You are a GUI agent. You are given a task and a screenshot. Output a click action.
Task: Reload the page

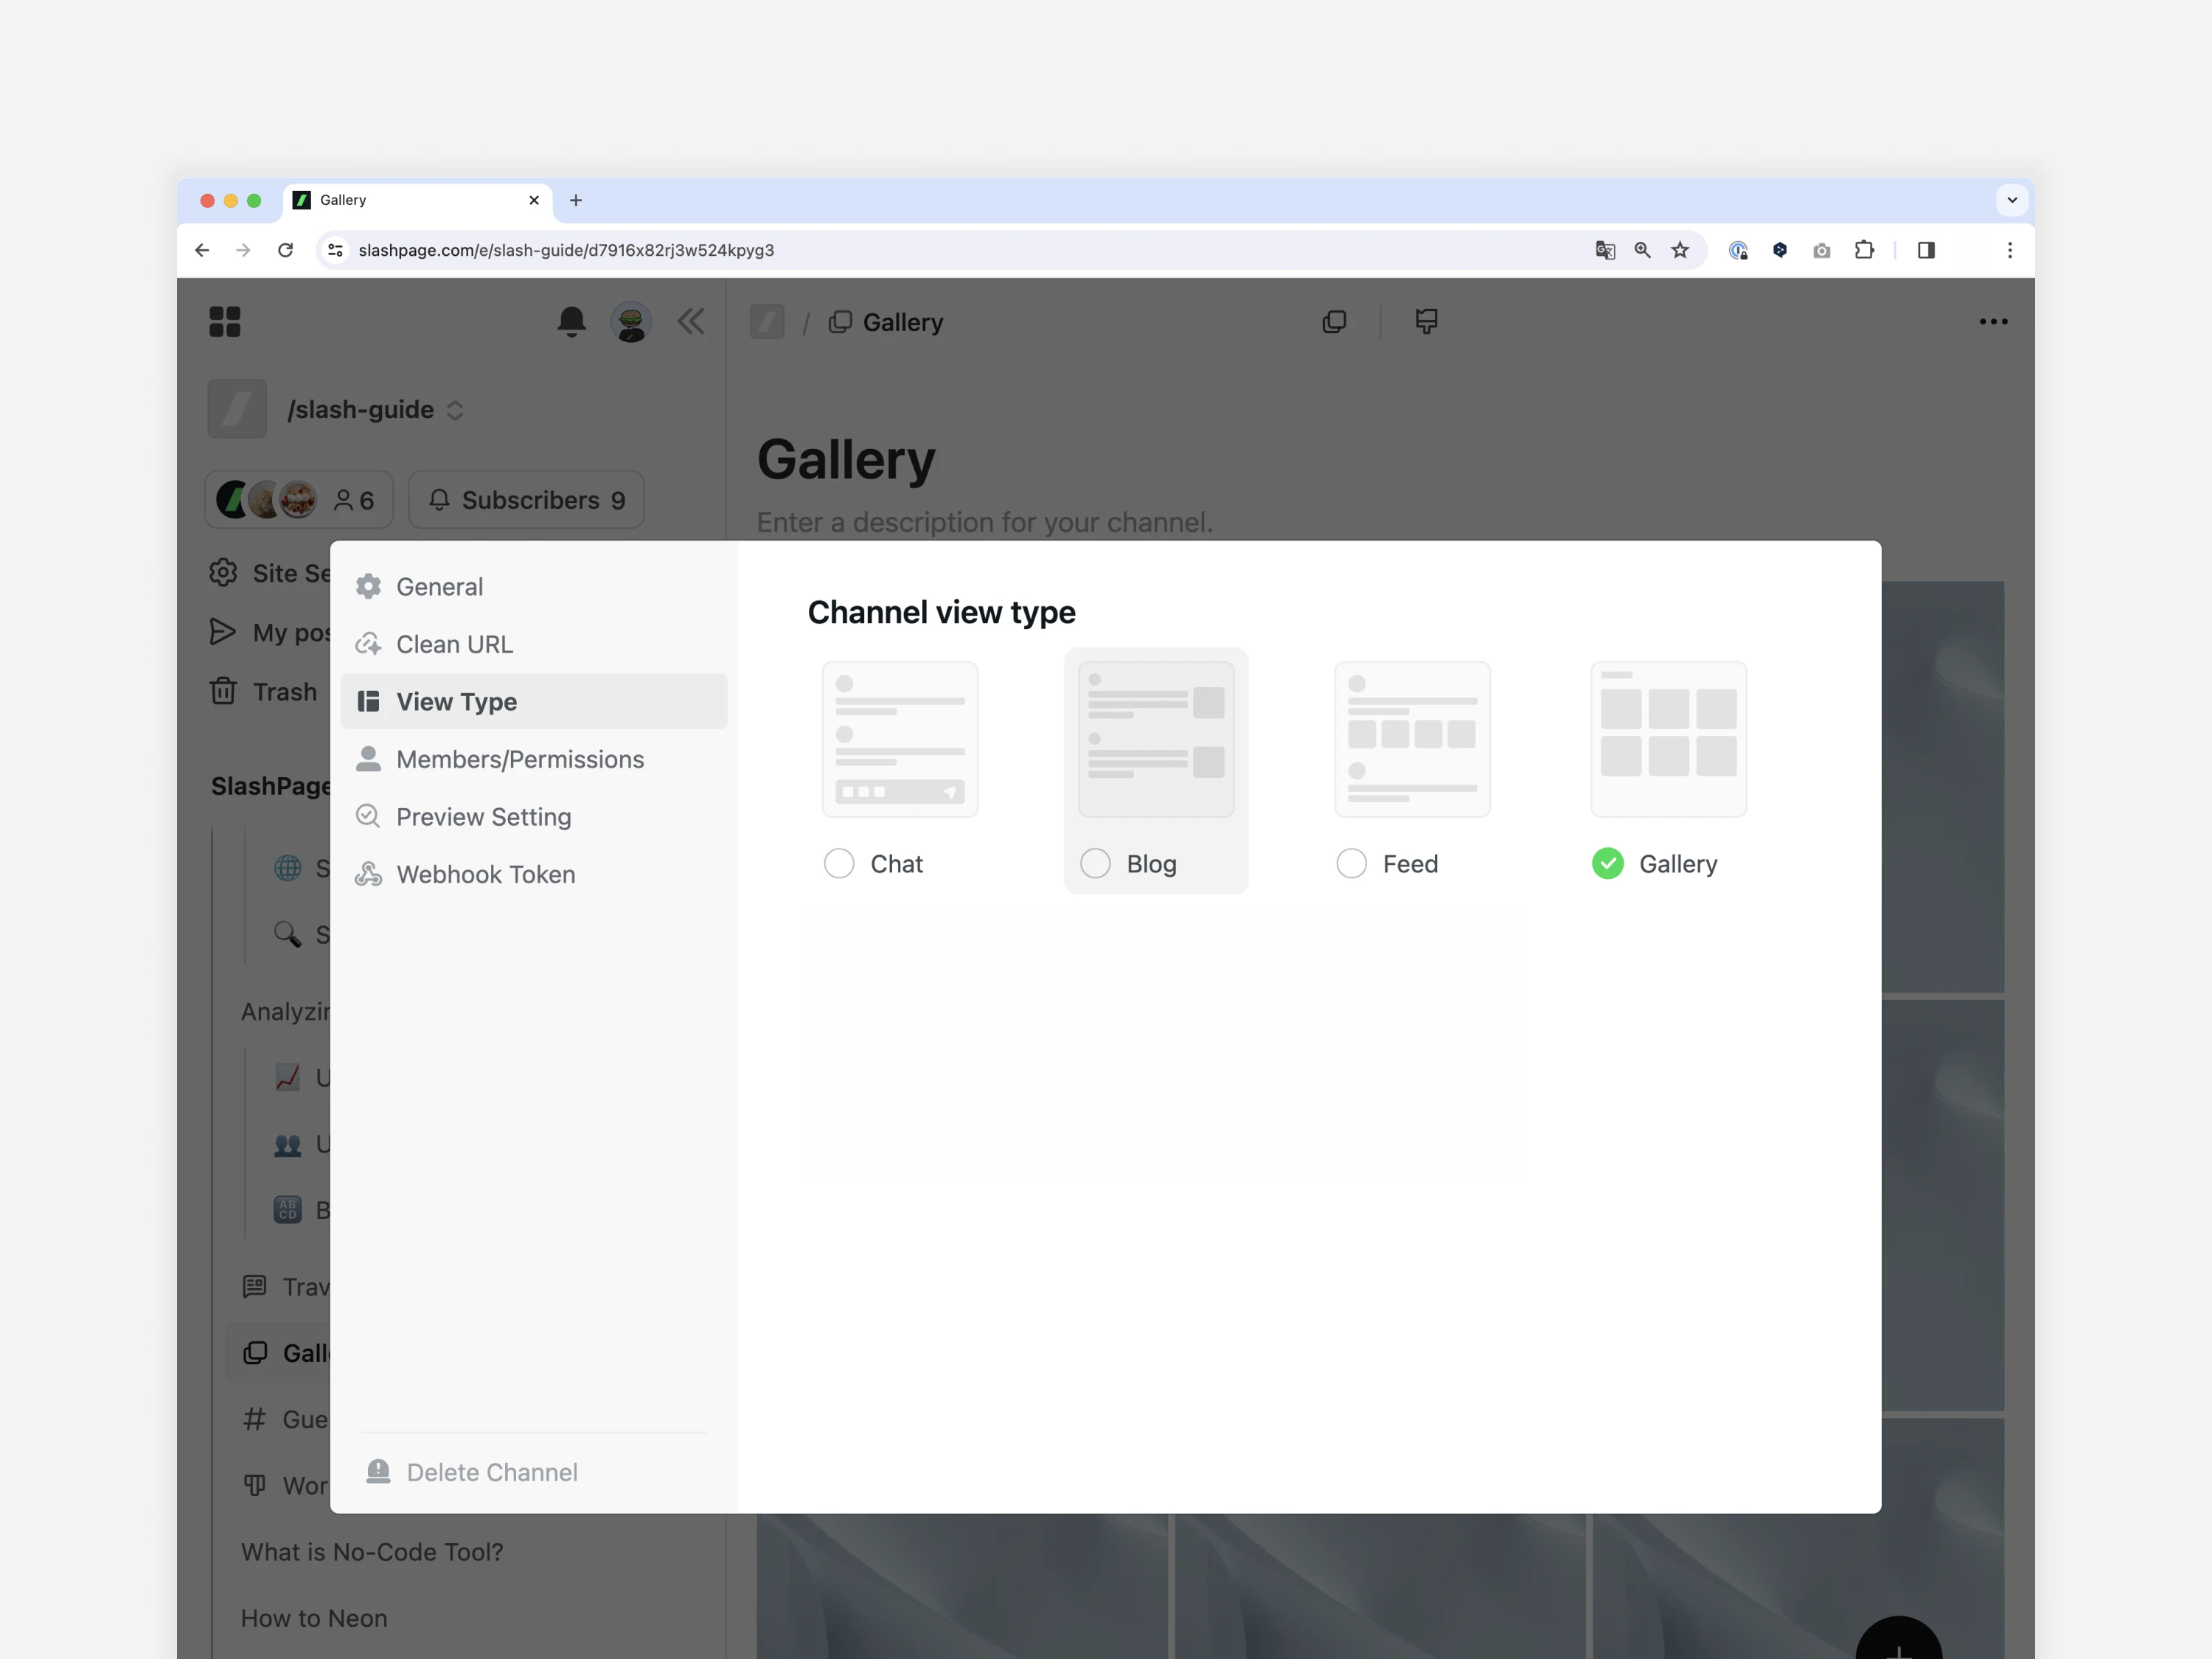coord(285,250)
